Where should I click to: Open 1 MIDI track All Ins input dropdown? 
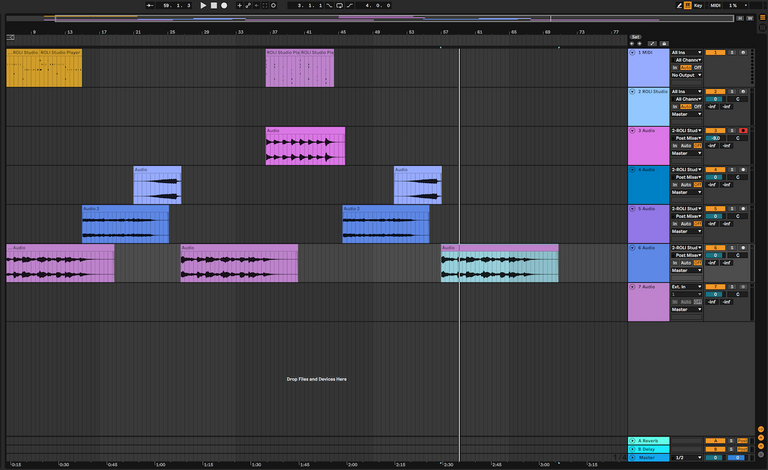(x=687, y=52)
